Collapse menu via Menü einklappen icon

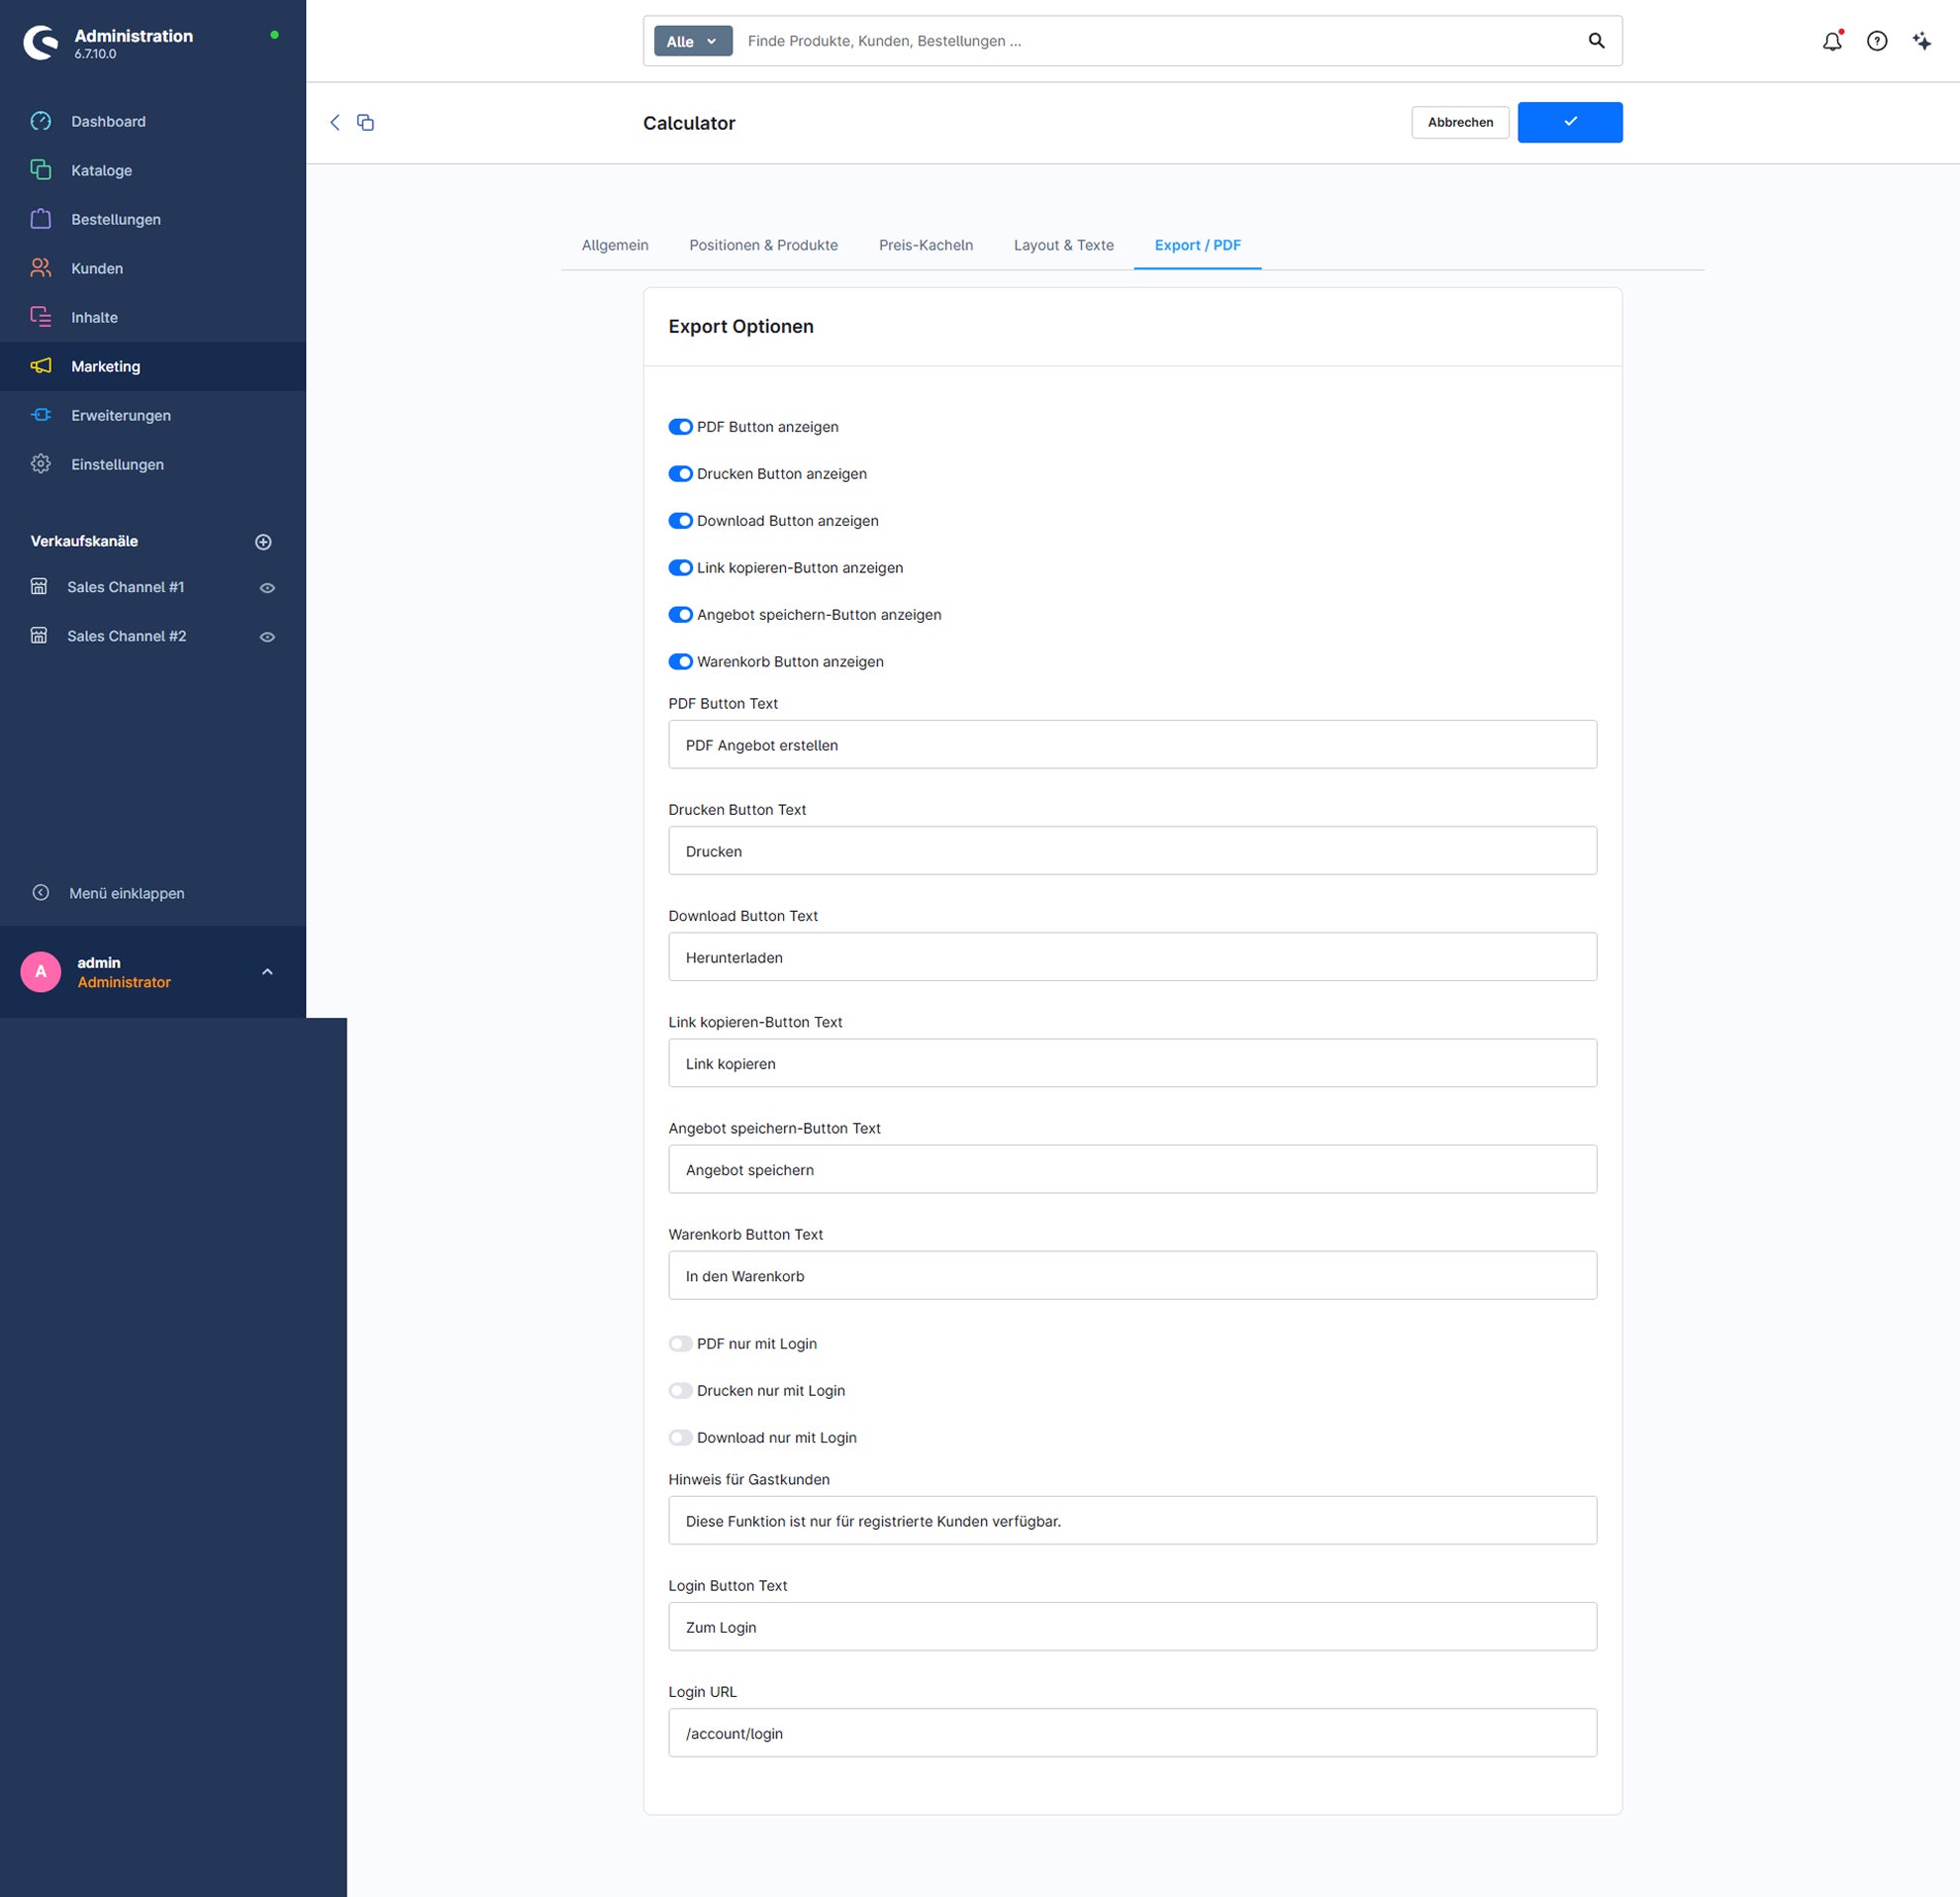(x=41, y=892)
